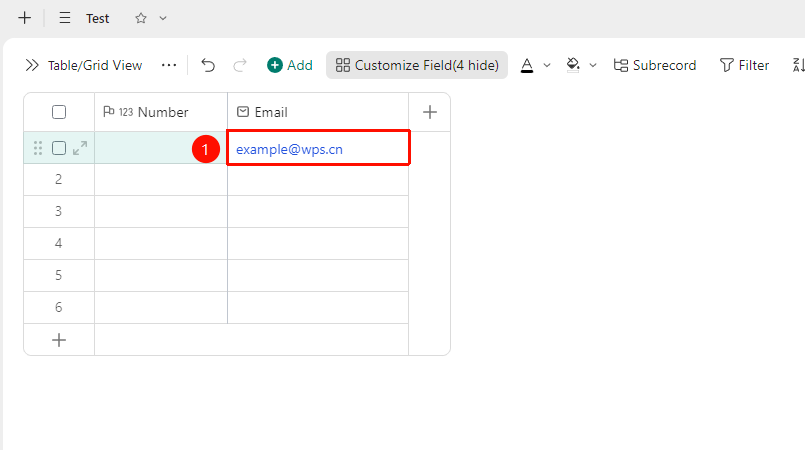The height and width of the screenshot is (450, 805).
Task: Click the Number column header
Action: [161, 112]
